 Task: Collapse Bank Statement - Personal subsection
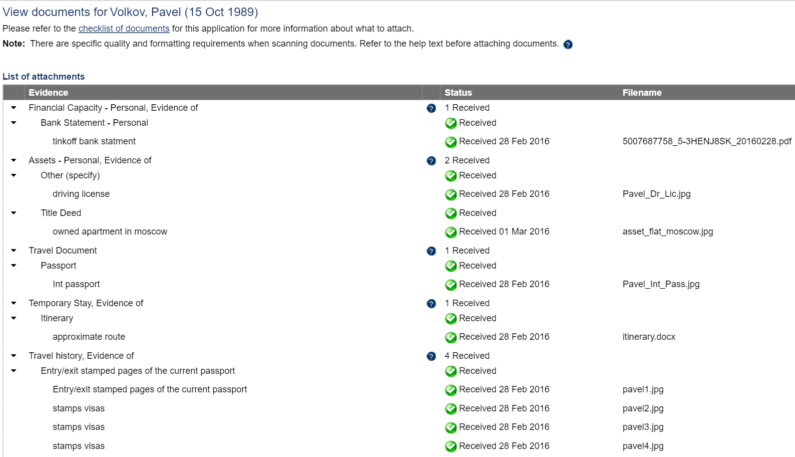[x=14, y=123]
